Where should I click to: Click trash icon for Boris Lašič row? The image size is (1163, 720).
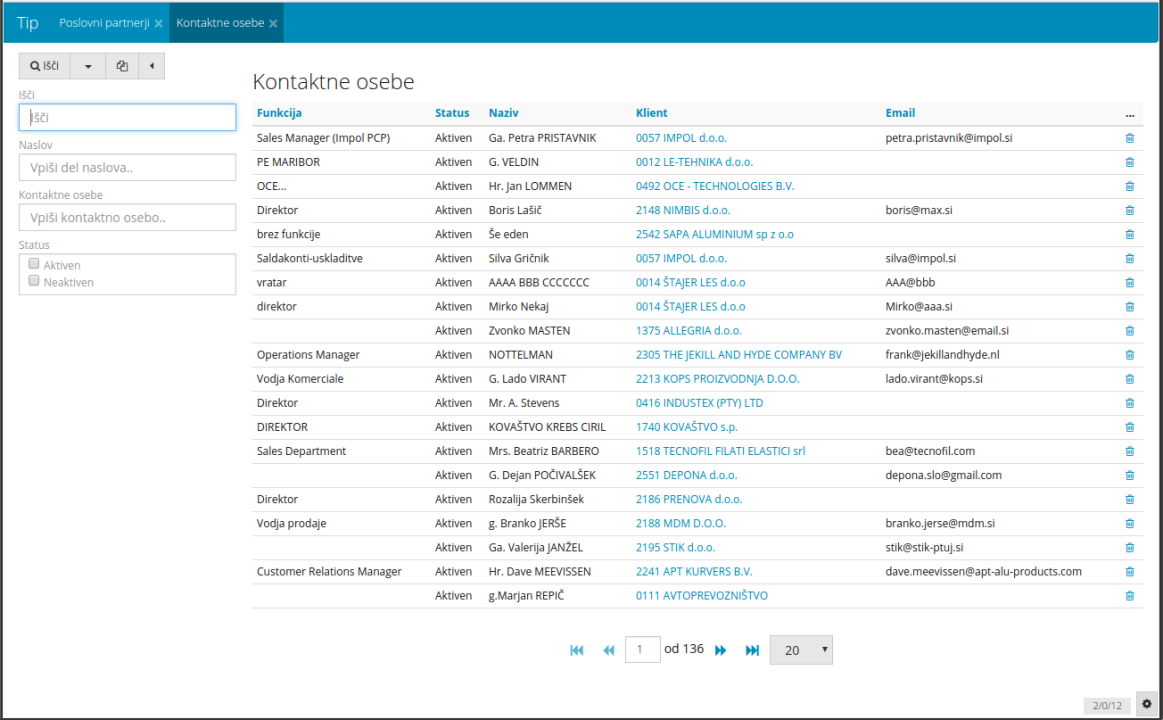[x=1129, y=210]
